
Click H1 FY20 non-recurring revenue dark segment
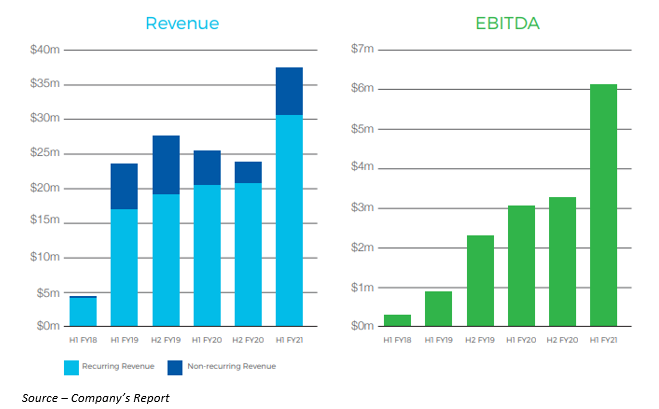click(x=207, y=168)
